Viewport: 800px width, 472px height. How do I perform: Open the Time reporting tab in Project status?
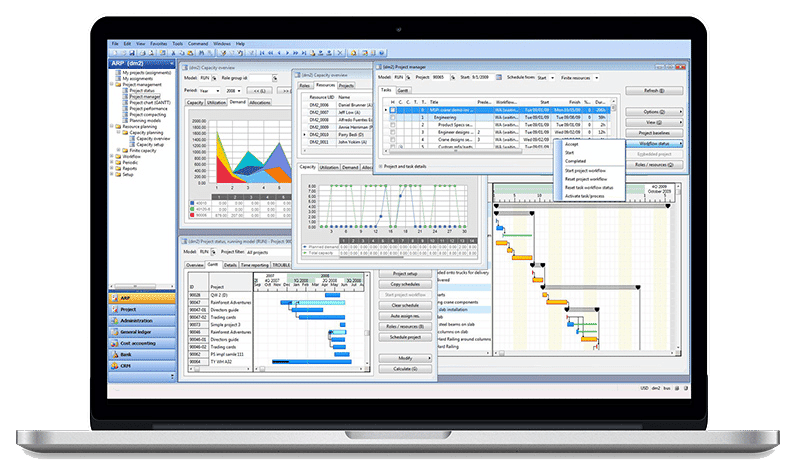(x=255, y=265)
